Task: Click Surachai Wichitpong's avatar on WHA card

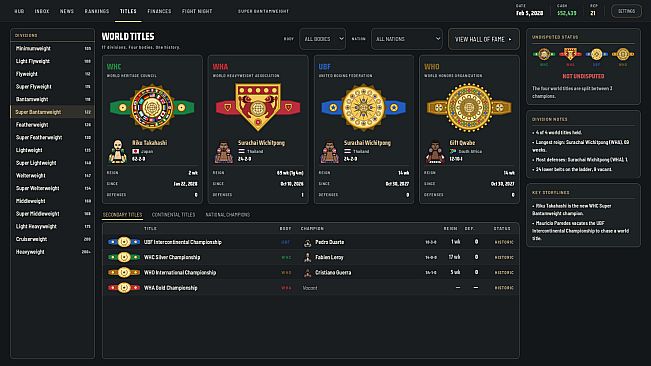Action: [223, 152]
